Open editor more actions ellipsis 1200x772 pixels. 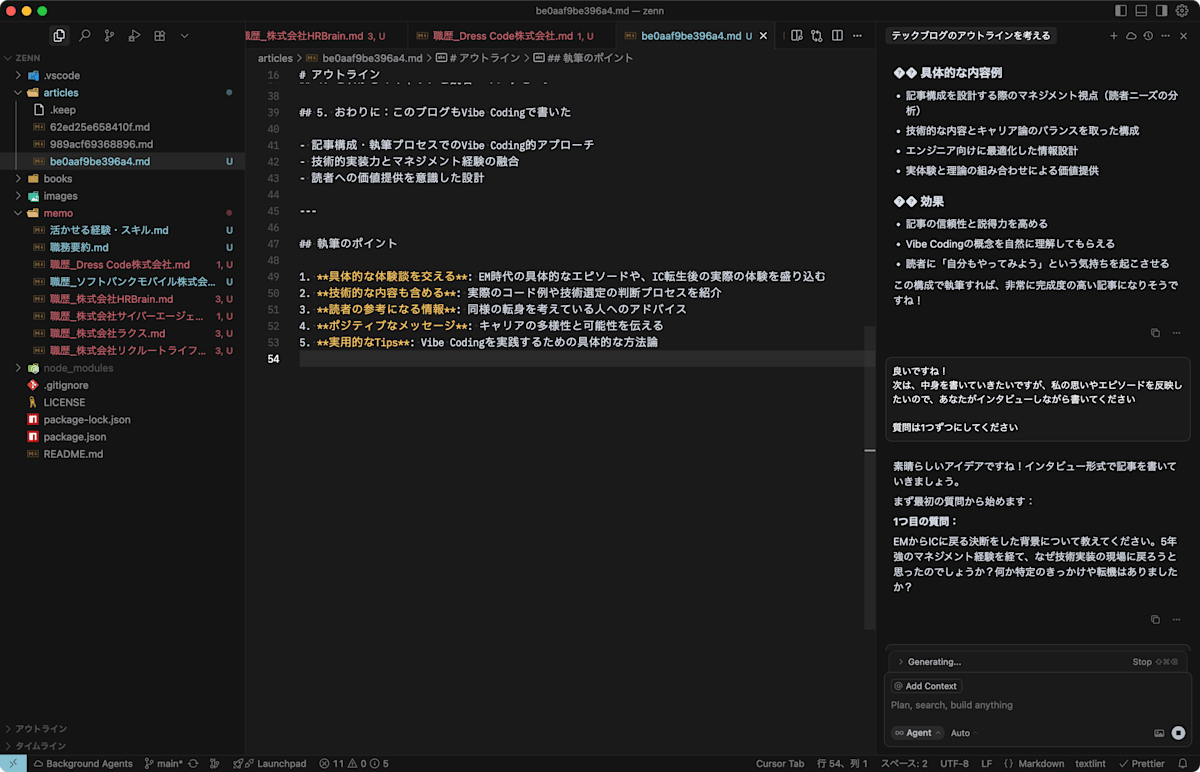pos(858,36)
